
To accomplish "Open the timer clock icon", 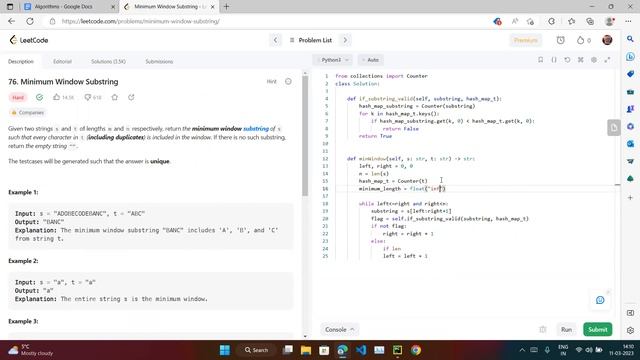I will tap(560, 40).
